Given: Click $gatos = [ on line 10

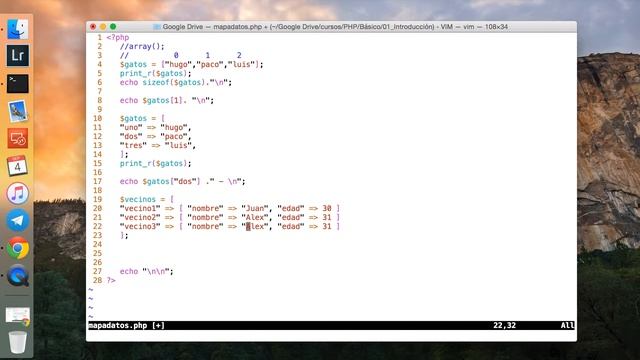Looking at the screenshot, I should point(142,118).
